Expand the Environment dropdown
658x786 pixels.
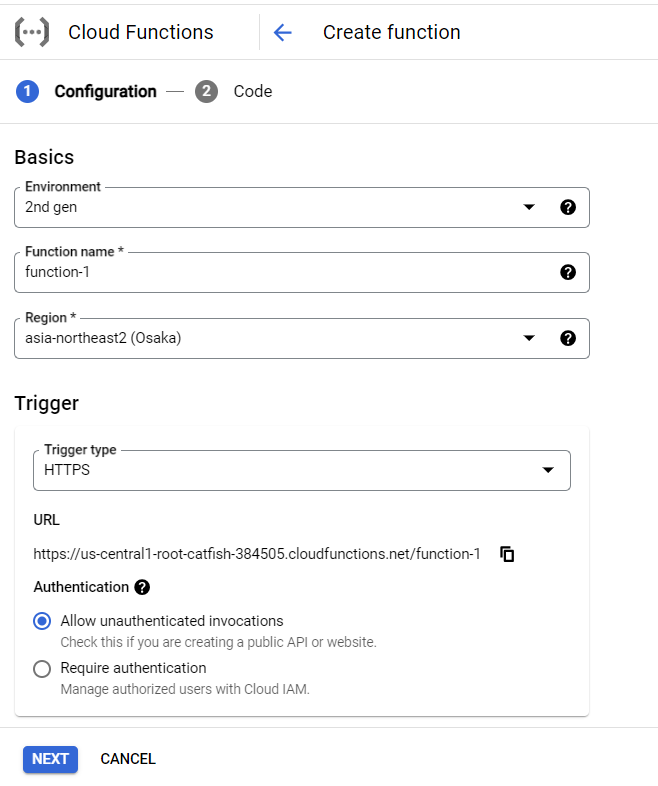tap(529, 207)
